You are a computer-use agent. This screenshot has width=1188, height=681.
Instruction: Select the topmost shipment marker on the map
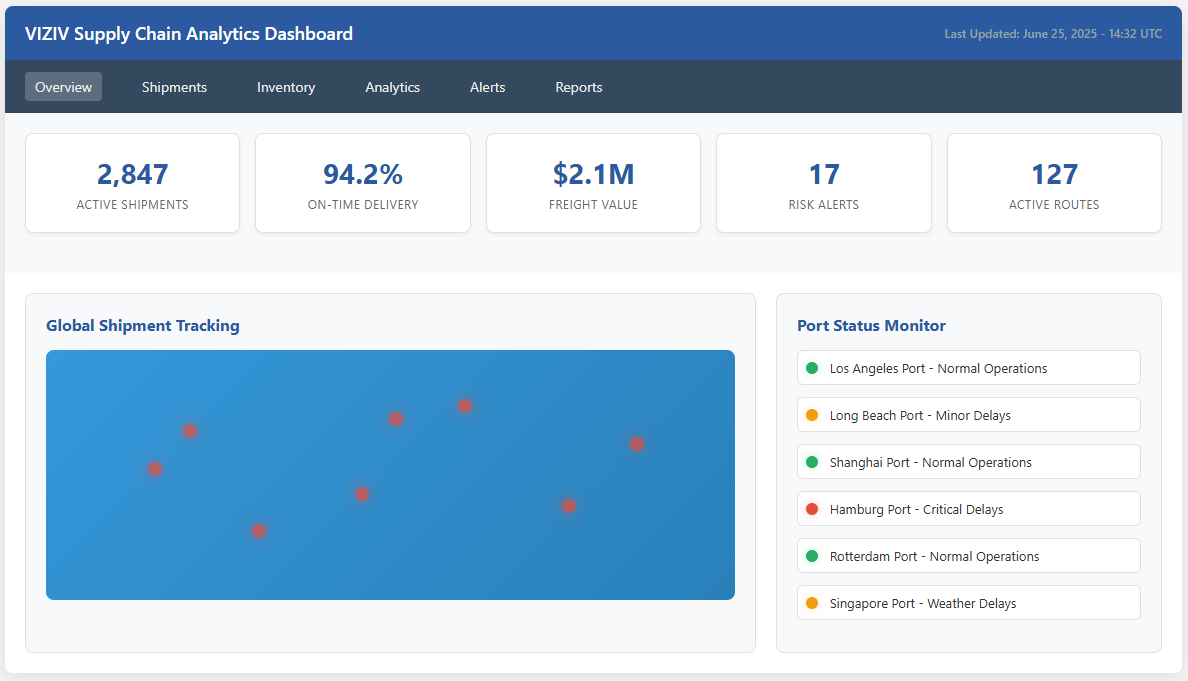click(465, 406)
